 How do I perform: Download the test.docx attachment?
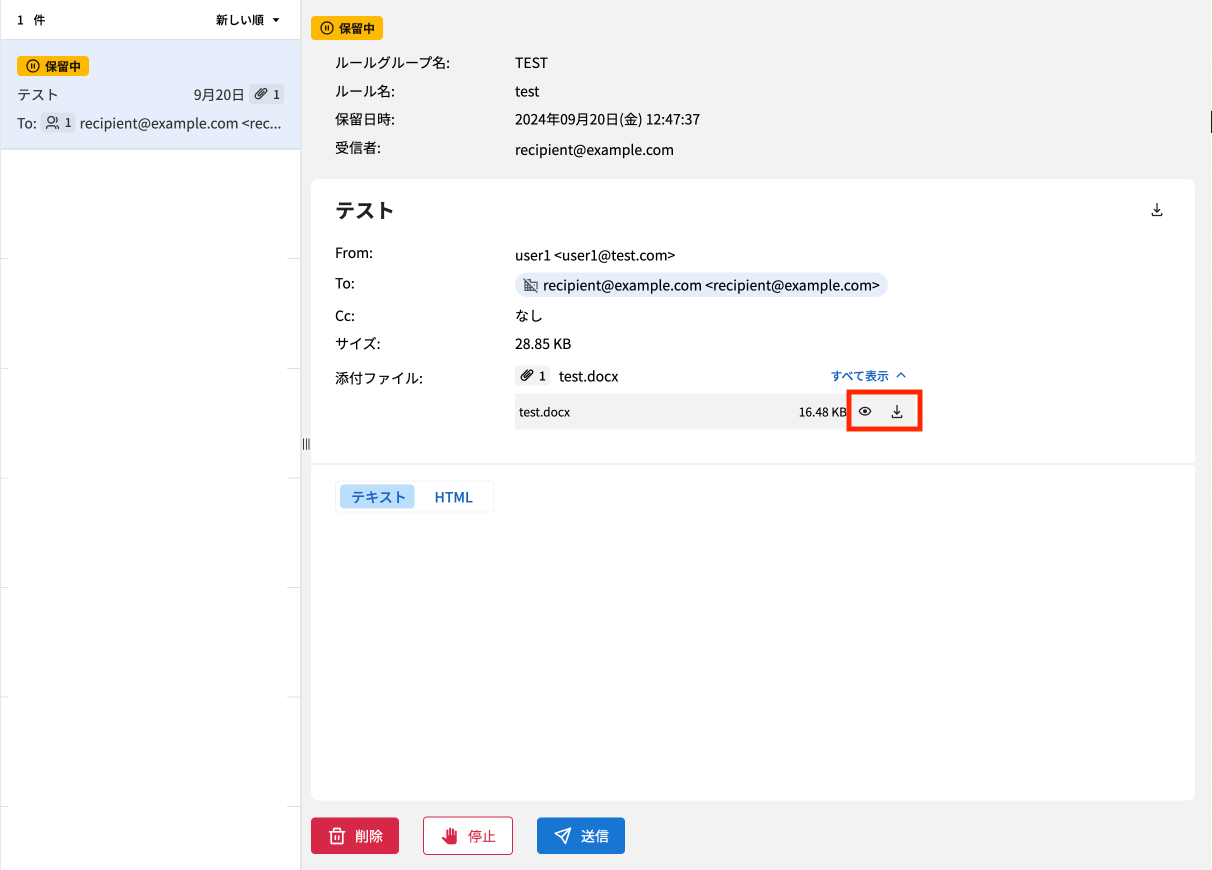[897, 411]
